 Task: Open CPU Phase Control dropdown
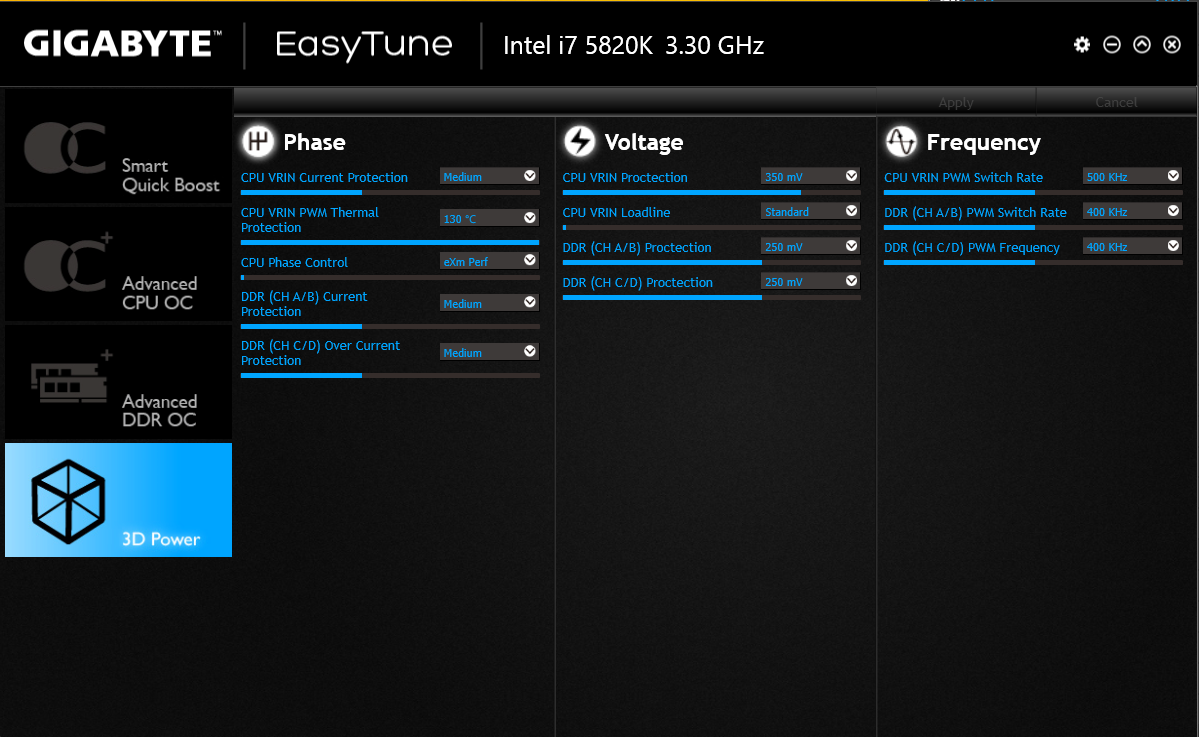[x=489, y=261]
